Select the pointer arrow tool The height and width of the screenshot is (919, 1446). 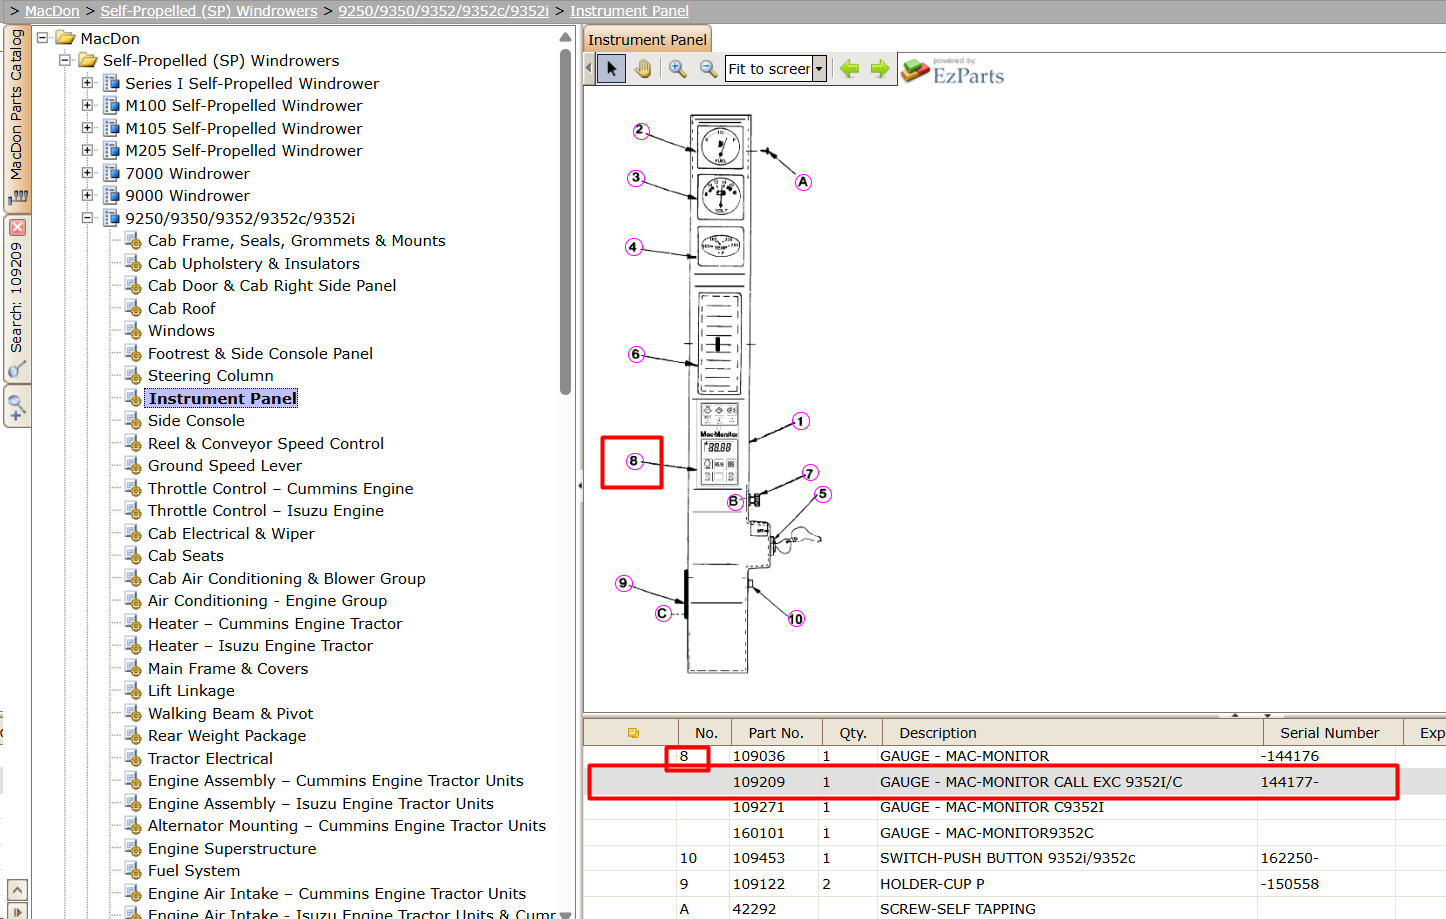(x=611, y=69)
